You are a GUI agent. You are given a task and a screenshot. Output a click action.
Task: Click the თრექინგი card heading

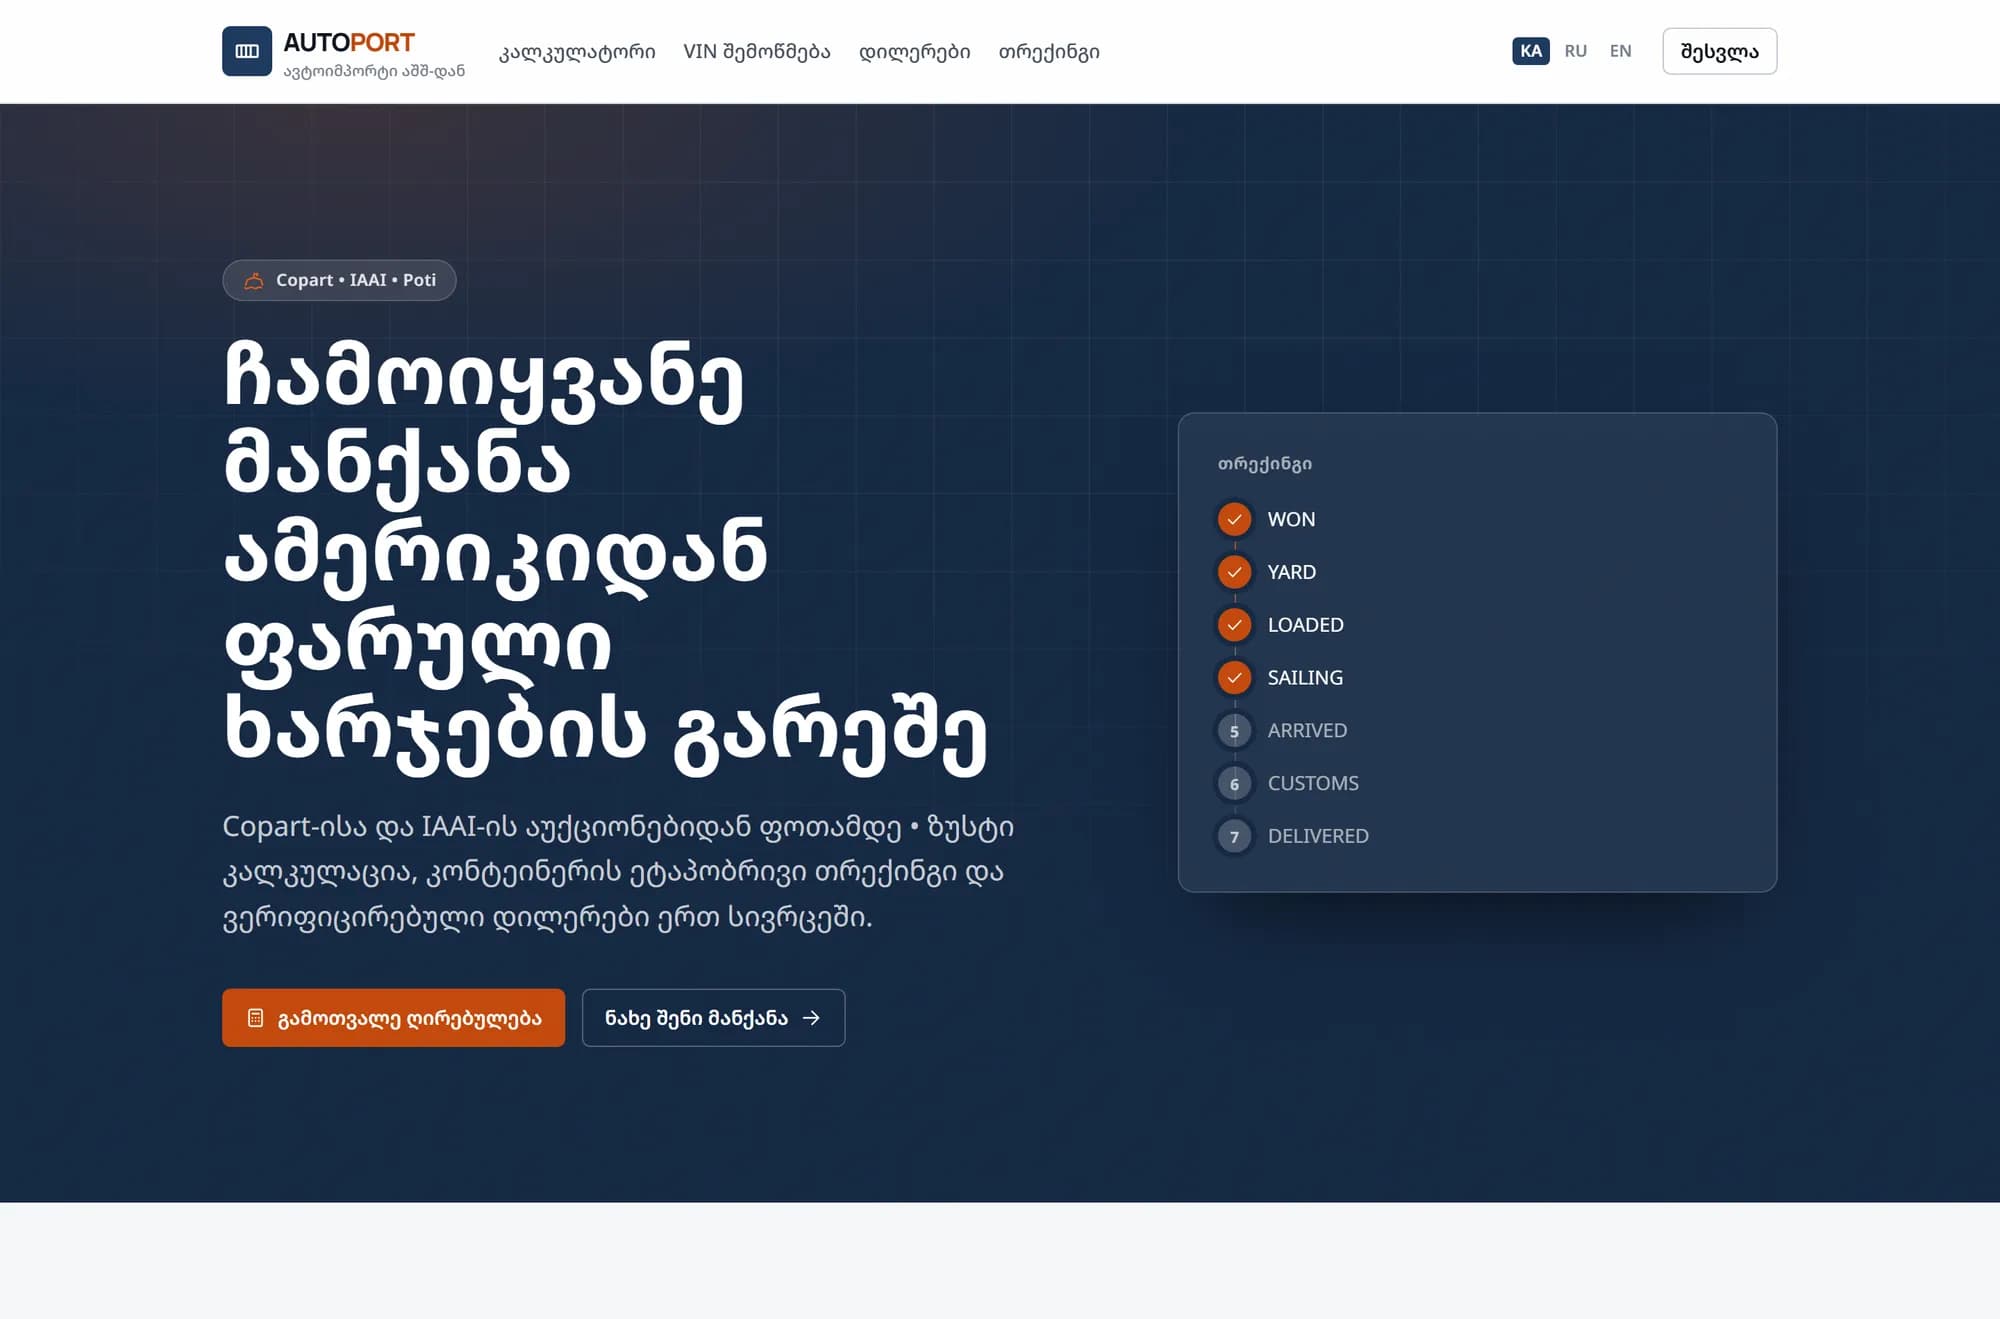point(1264,464)
